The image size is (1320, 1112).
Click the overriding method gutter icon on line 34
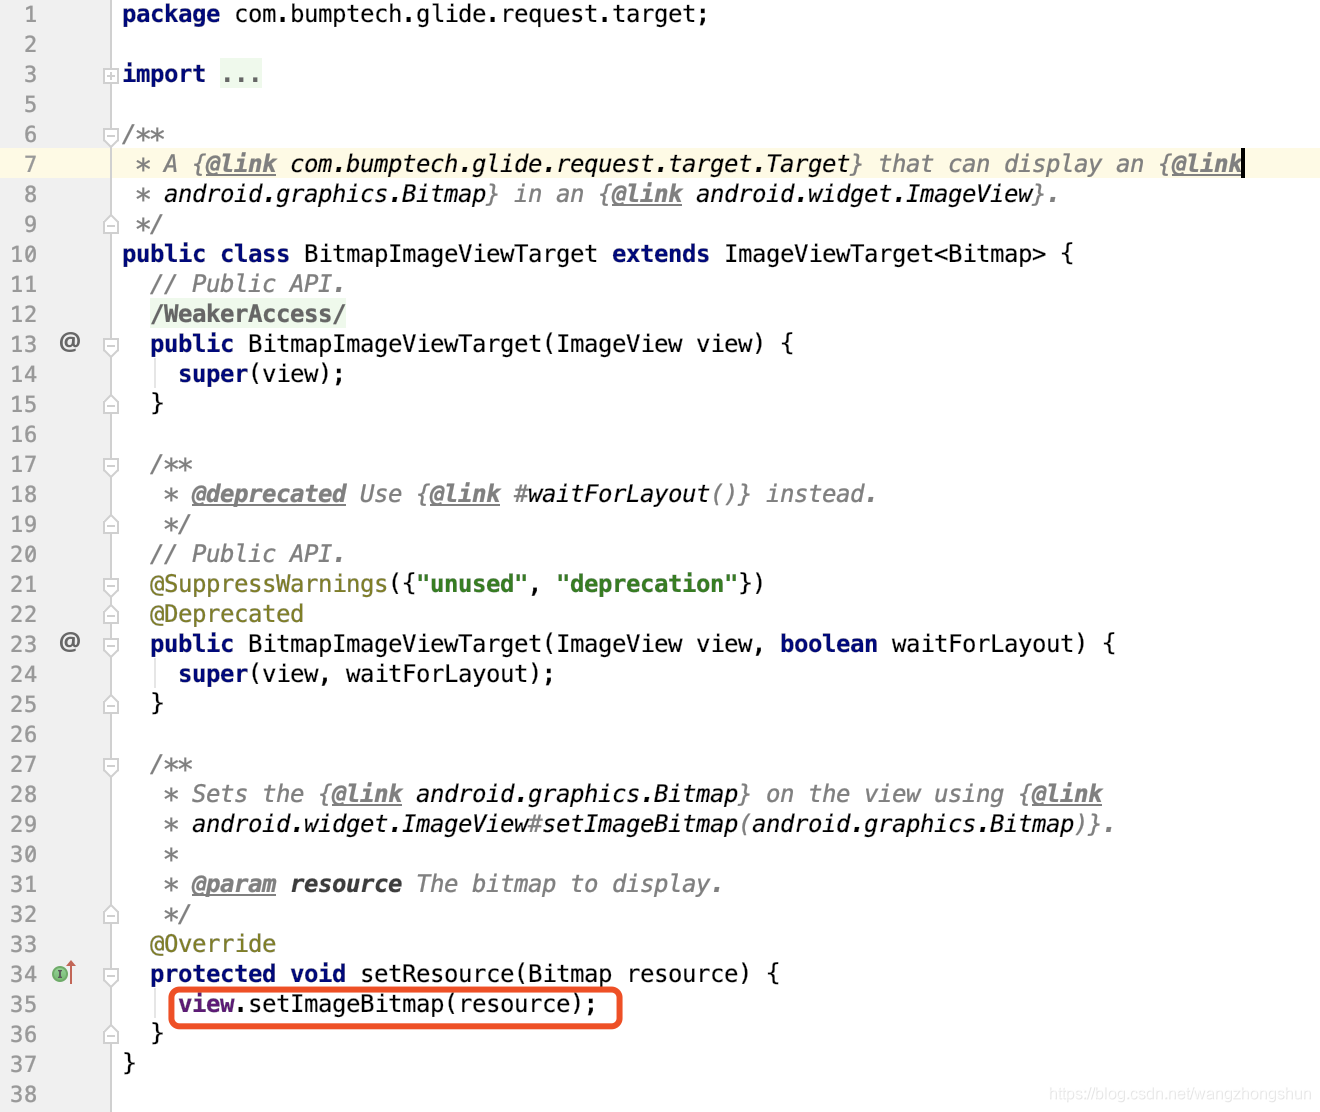[64, 973]
